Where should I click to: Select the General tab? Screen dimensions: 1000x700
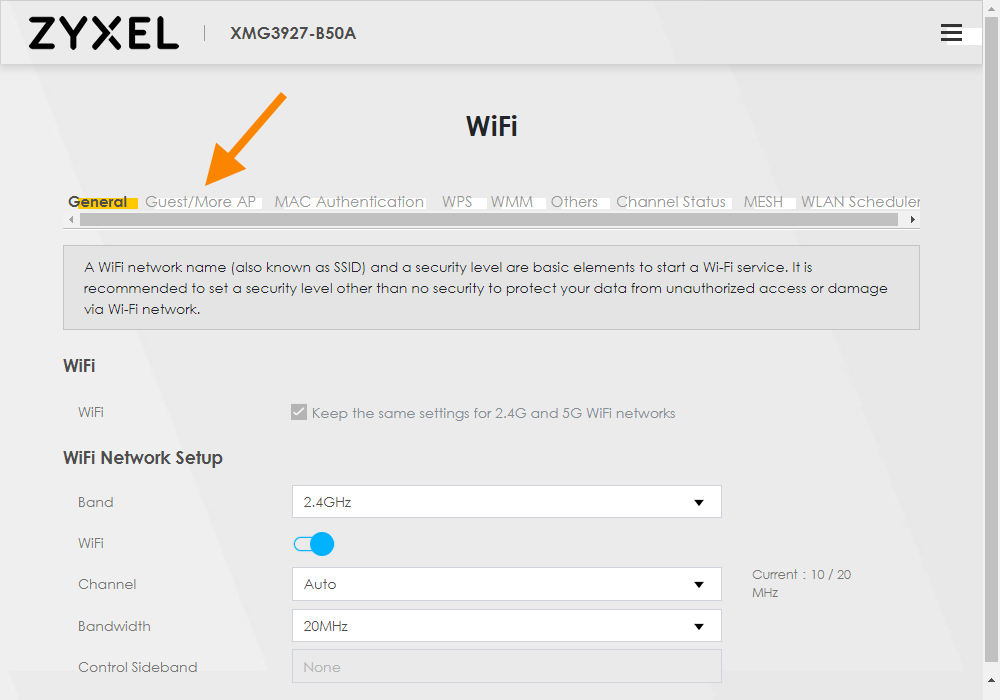click(x=98, y=202)
